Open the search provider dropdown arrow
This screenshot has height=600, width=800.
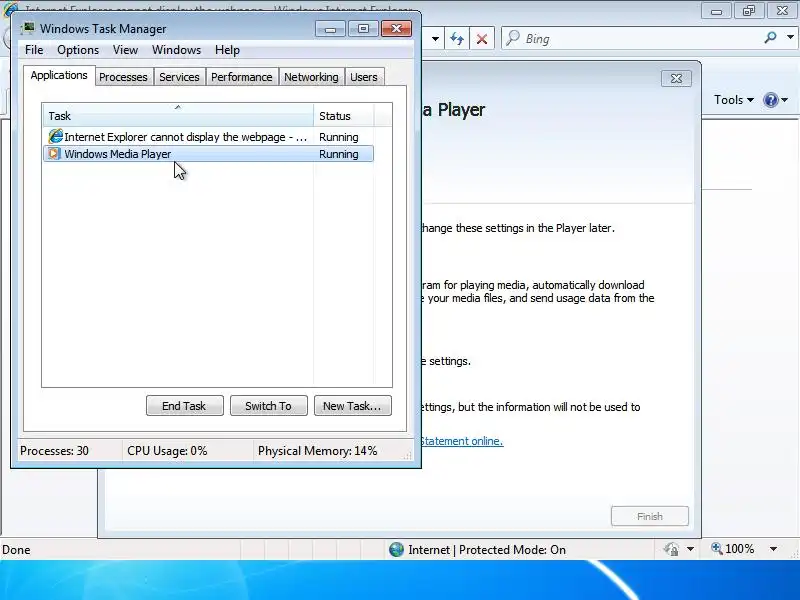tap(791, 37)
